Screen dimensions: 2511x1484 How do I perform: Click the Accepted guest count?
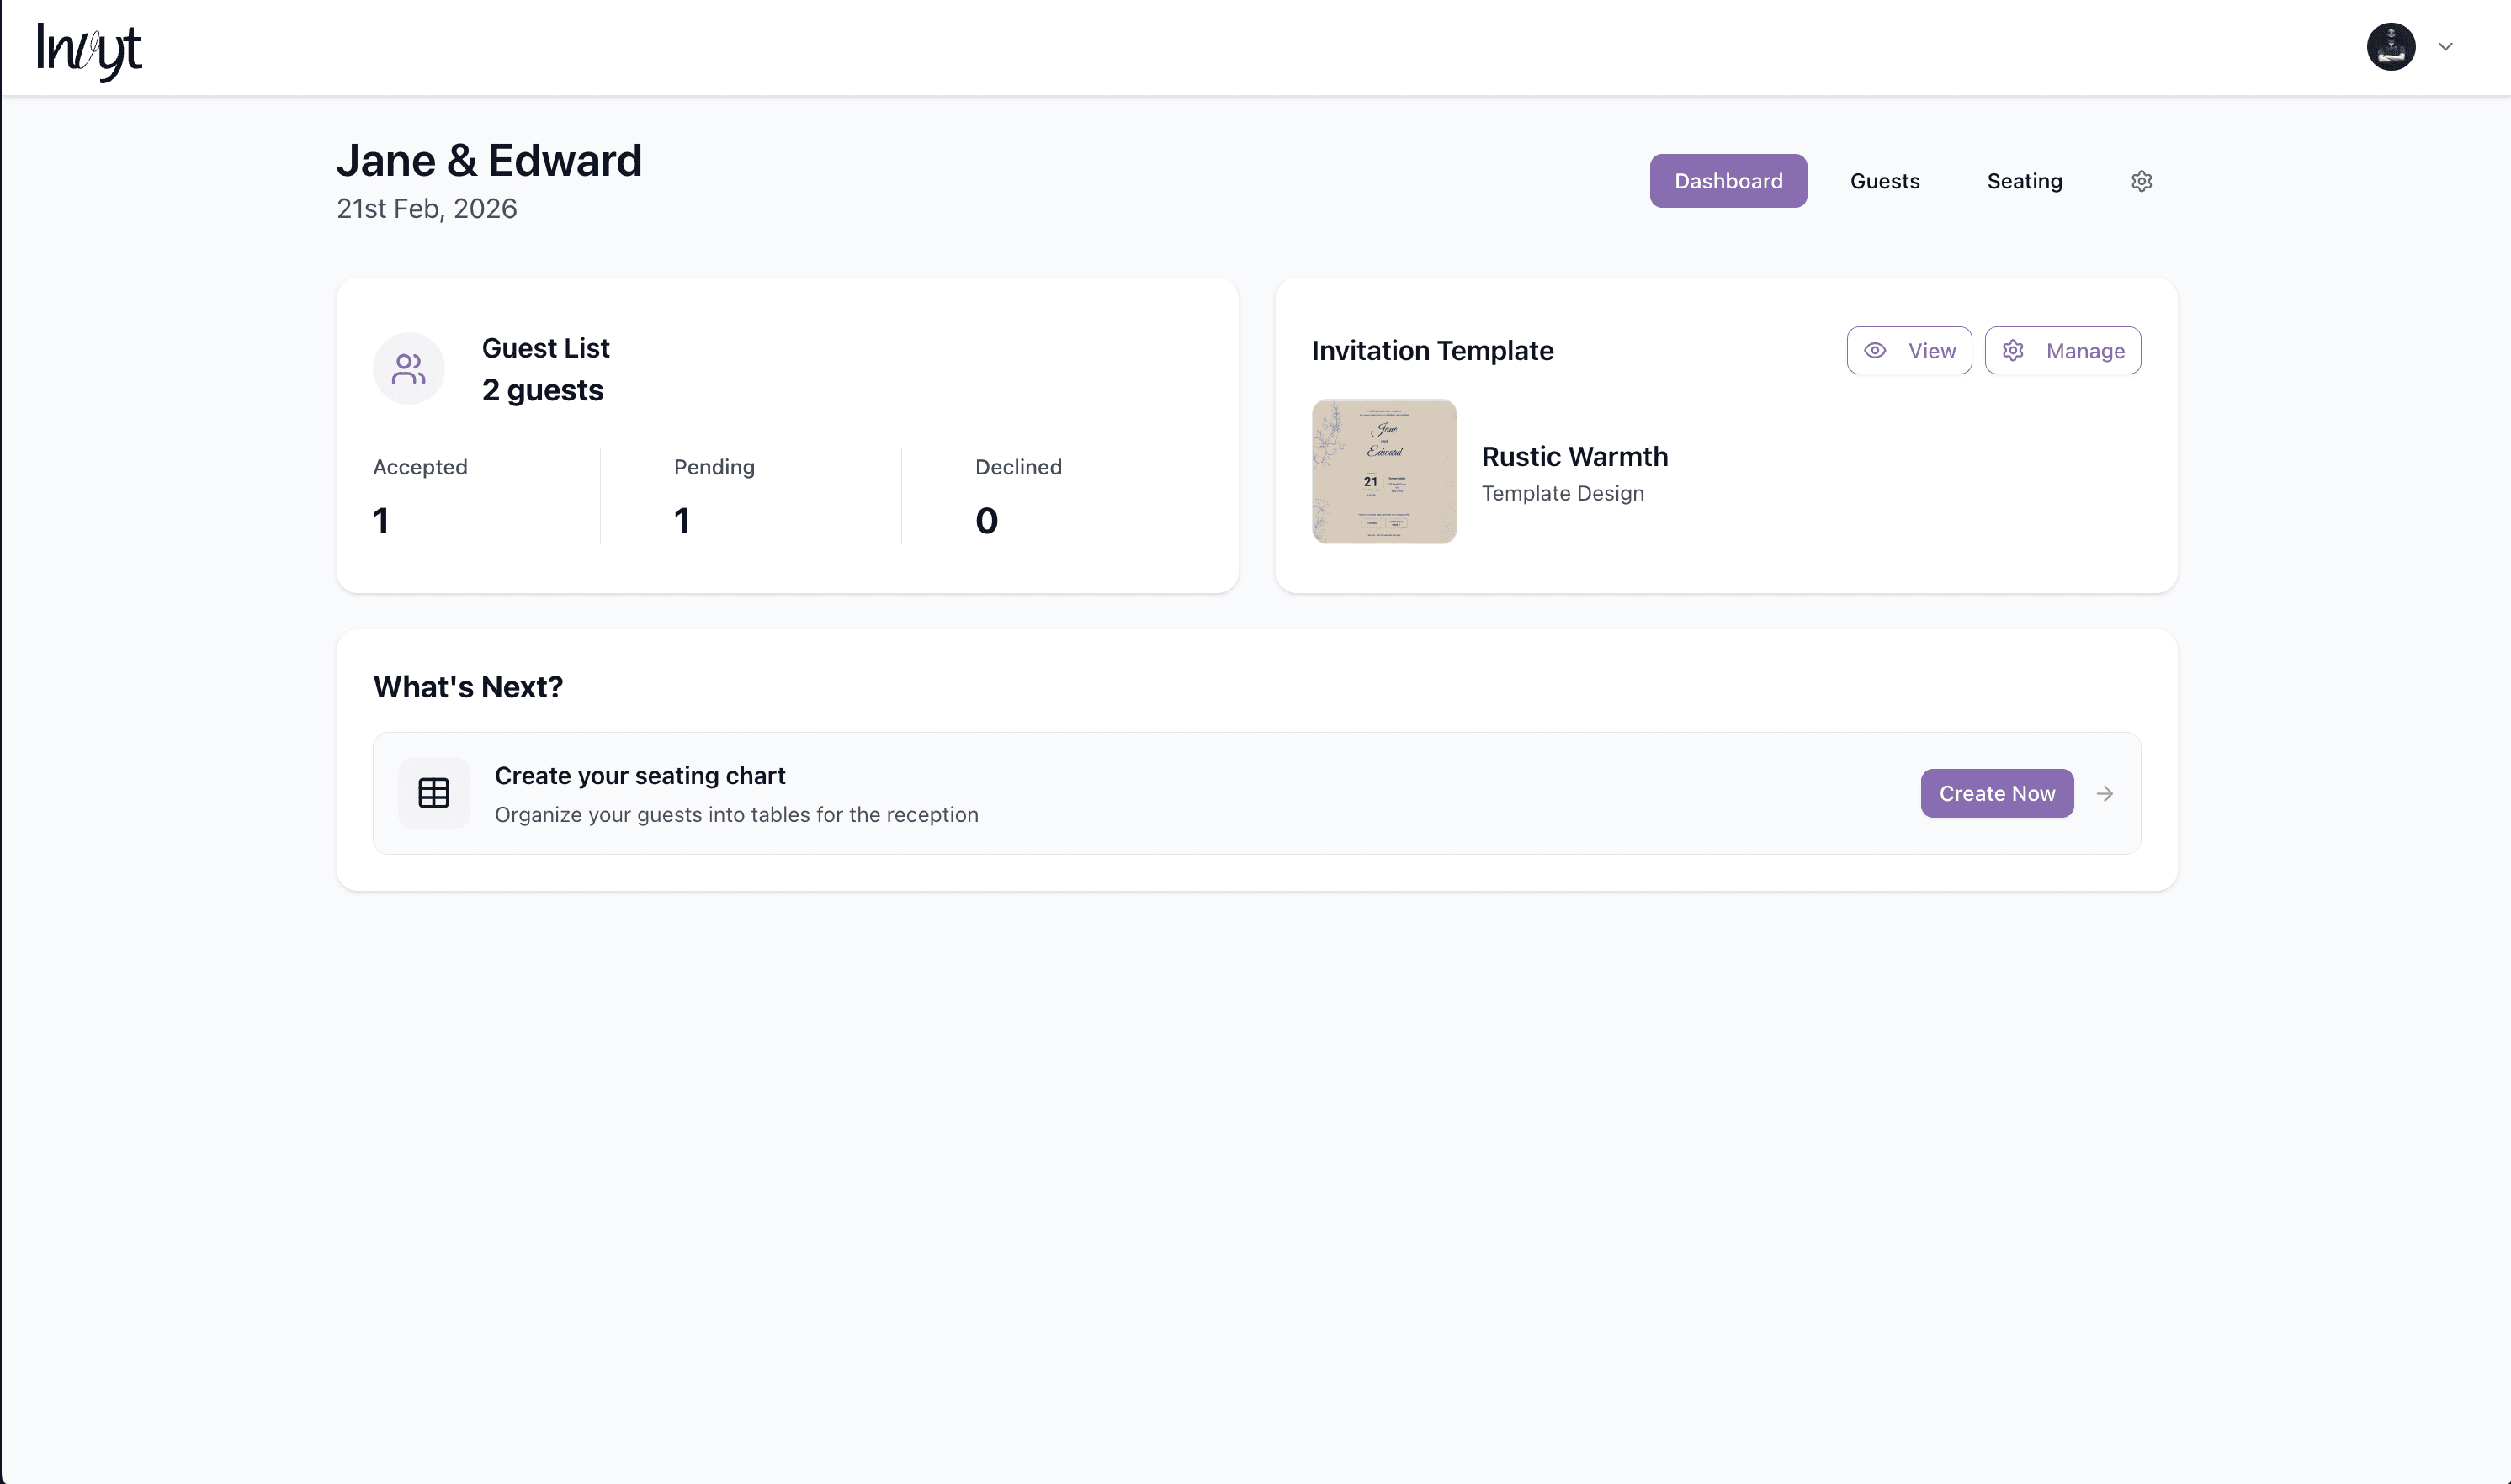[x=381, y=519]
